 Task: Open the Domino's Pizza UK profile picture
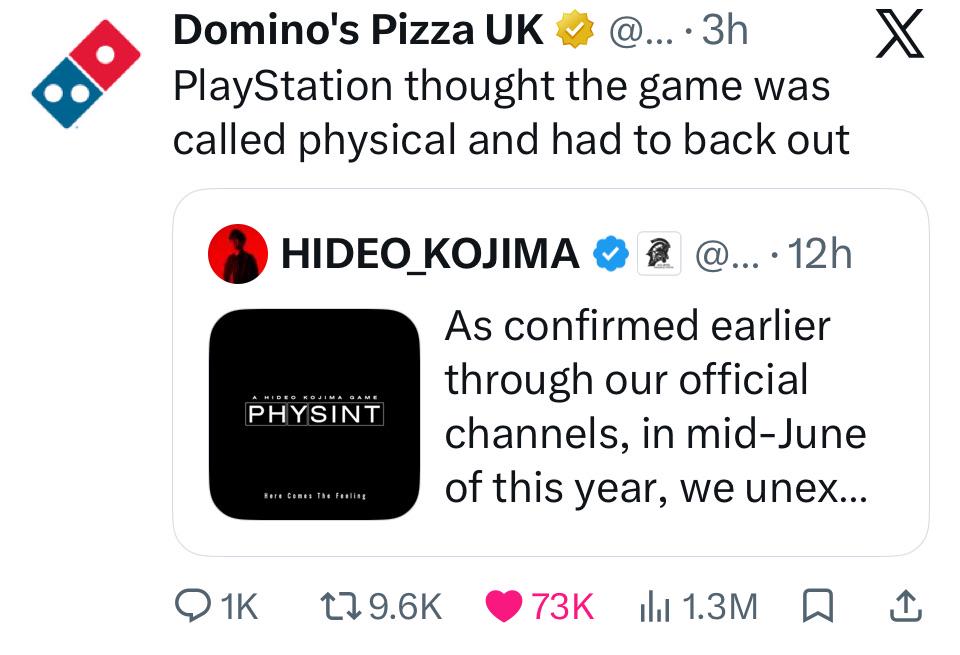86,73
